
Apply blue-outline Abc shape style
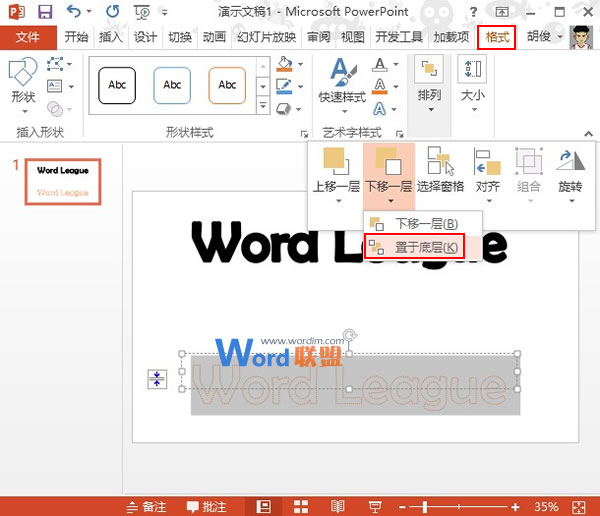(172, 85)
